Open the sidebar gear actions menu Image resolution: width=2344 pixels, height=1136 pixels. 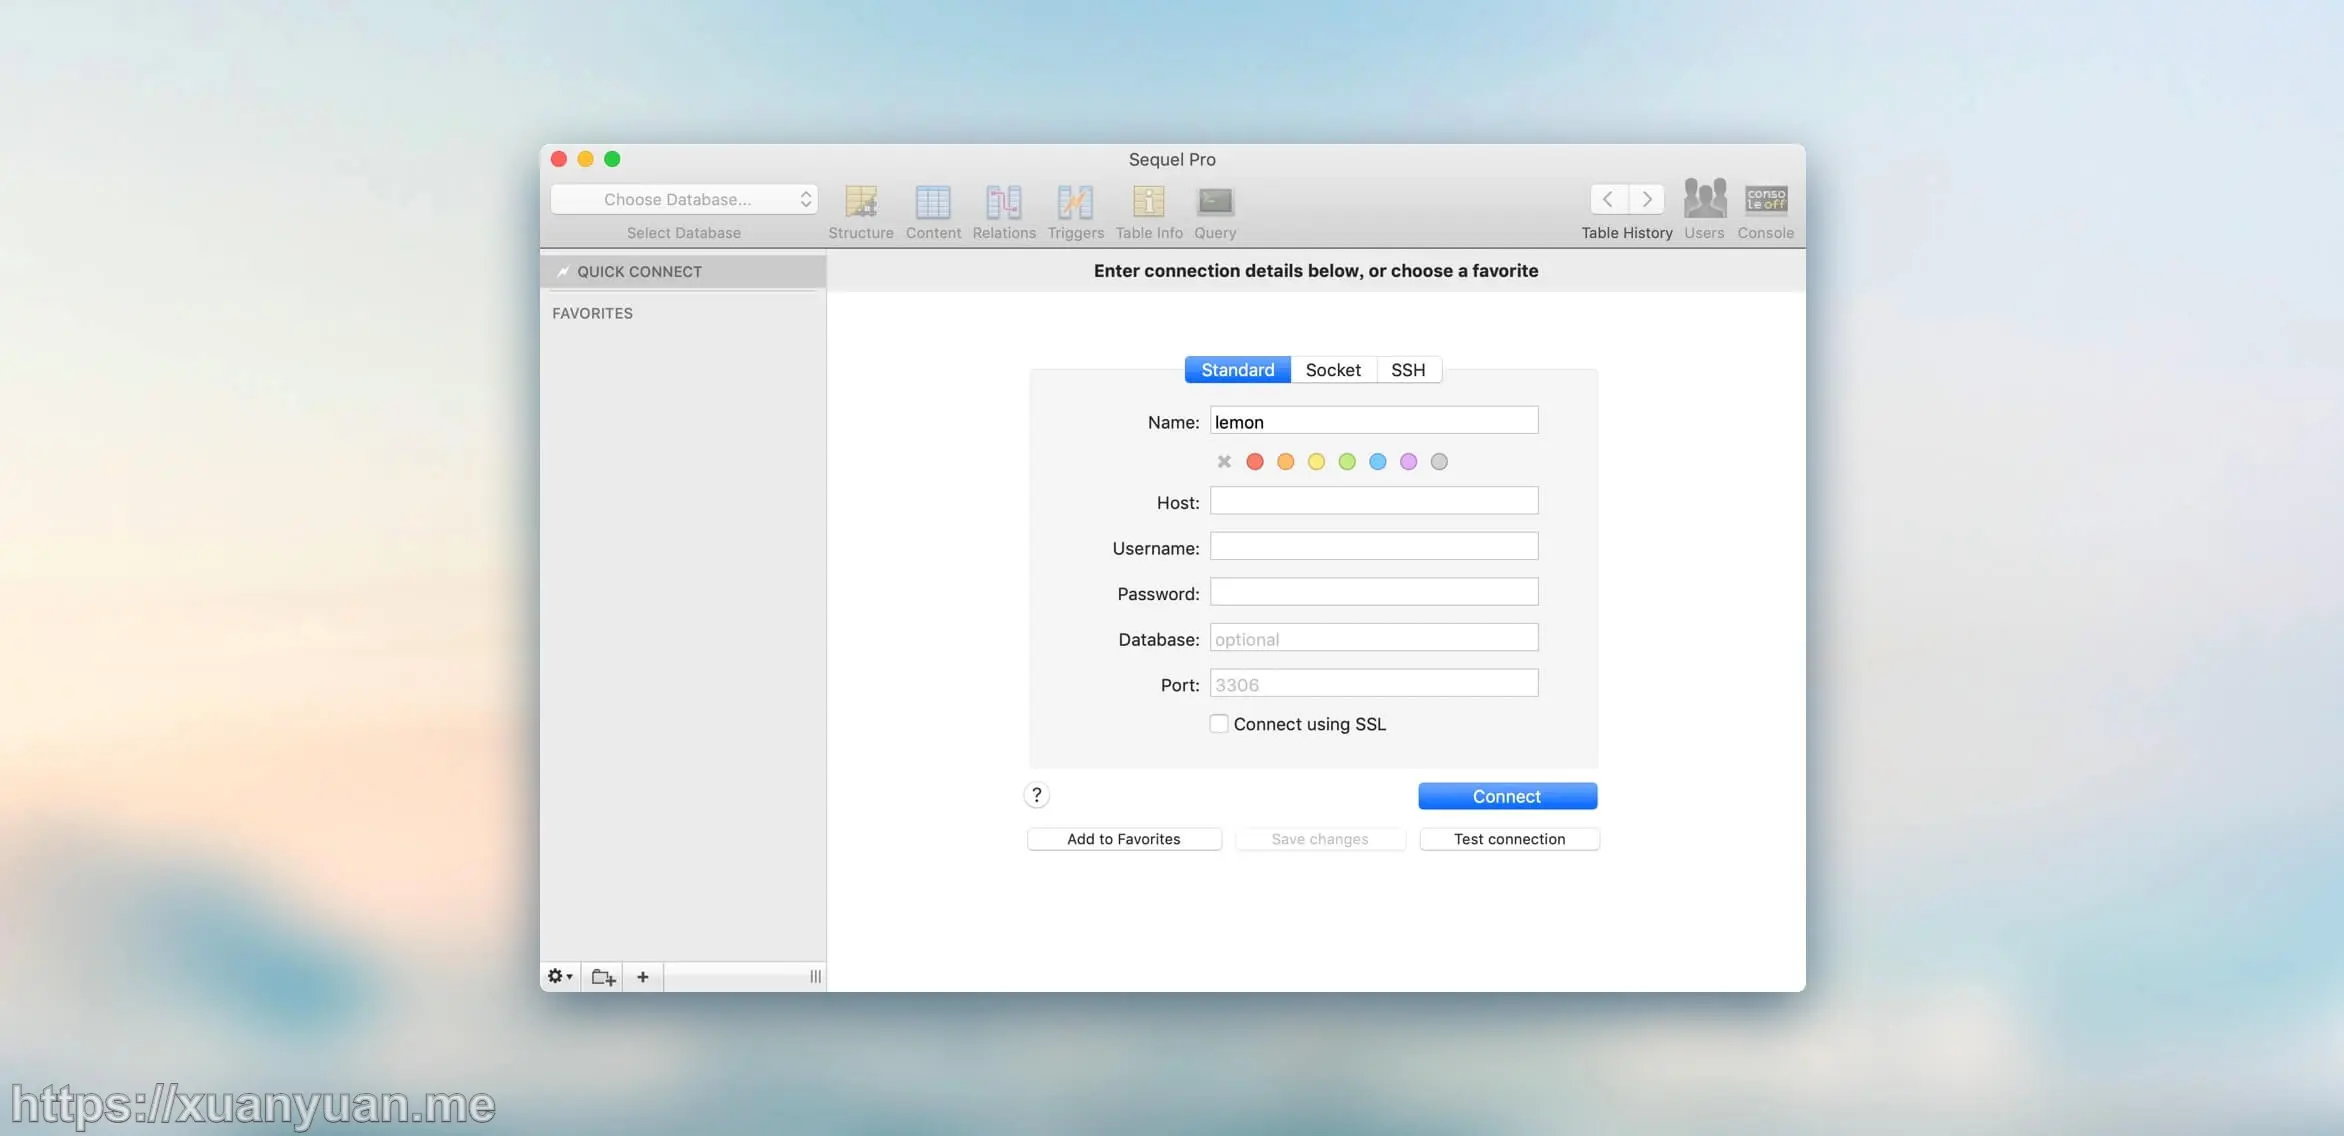(560, 976)
